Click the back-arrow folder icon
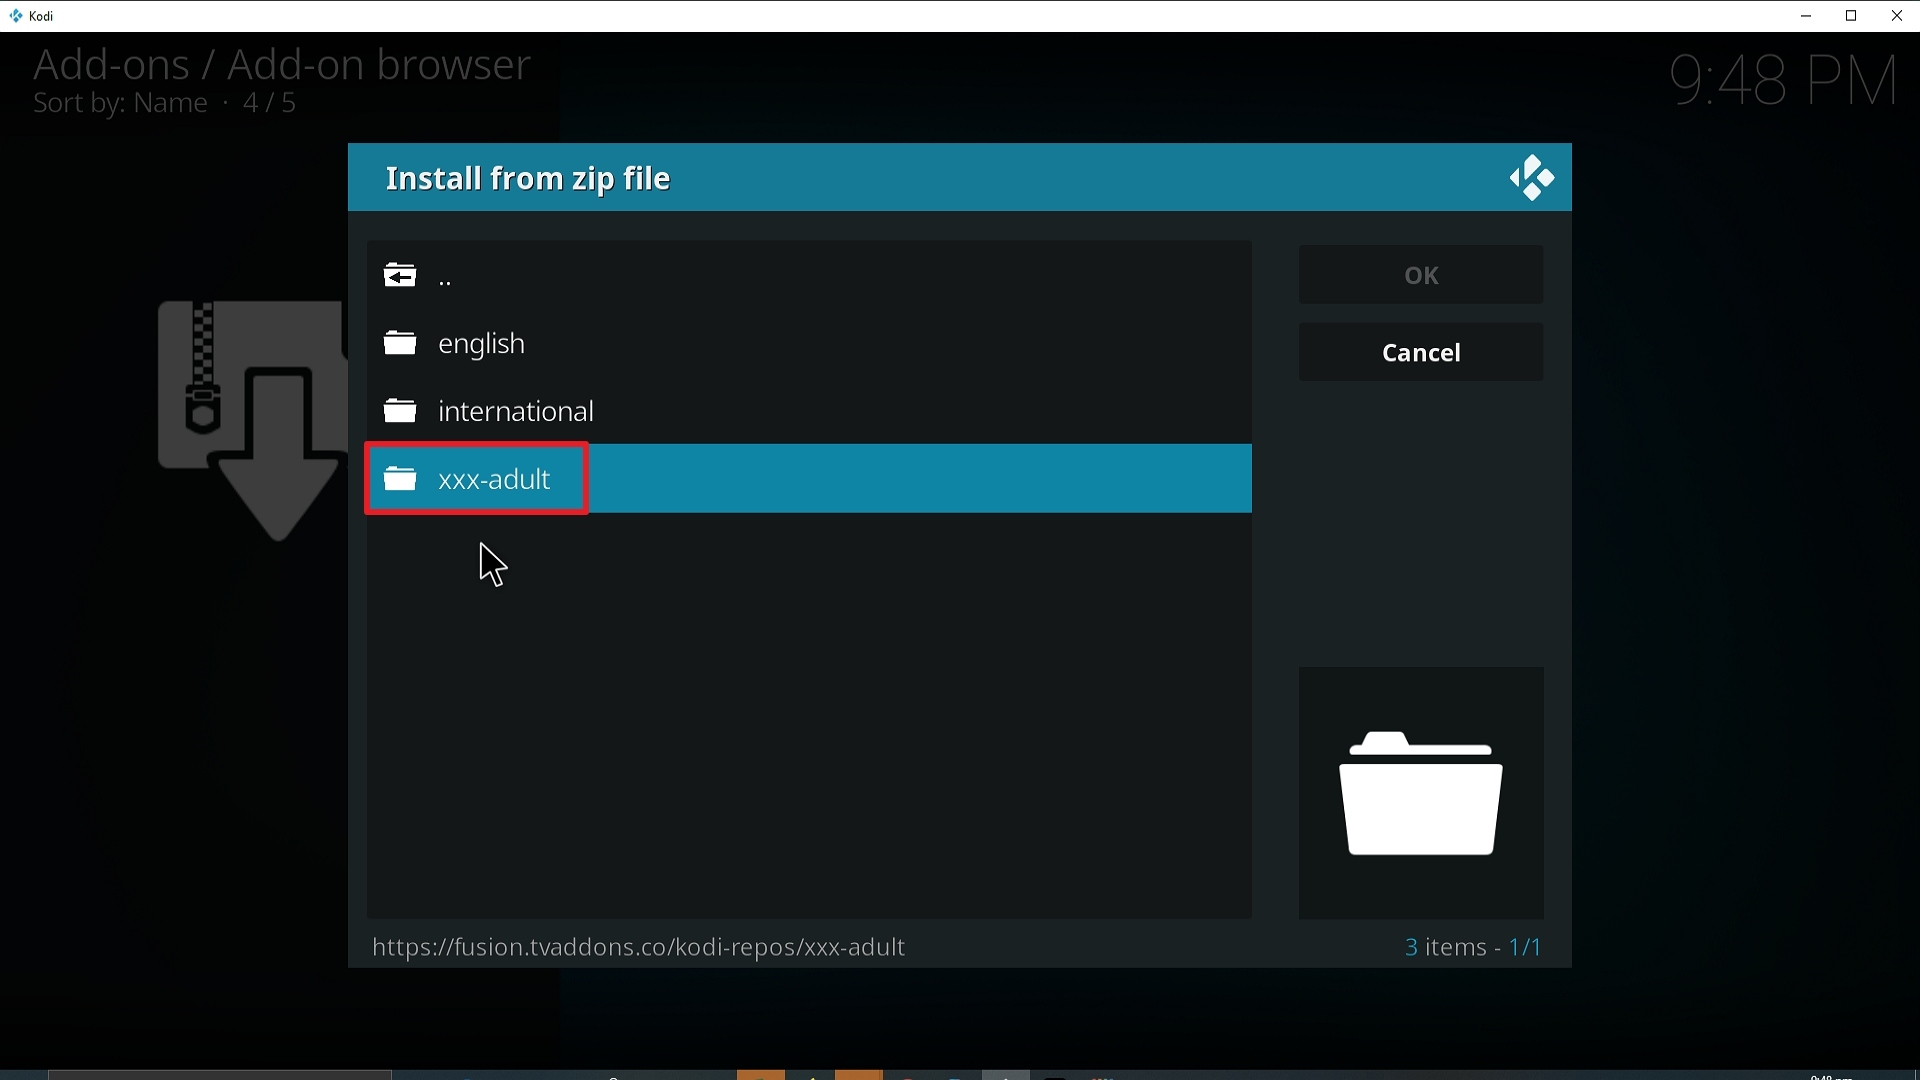Viewport: 1920px width, 1080px height. click(x=400, y=275)
